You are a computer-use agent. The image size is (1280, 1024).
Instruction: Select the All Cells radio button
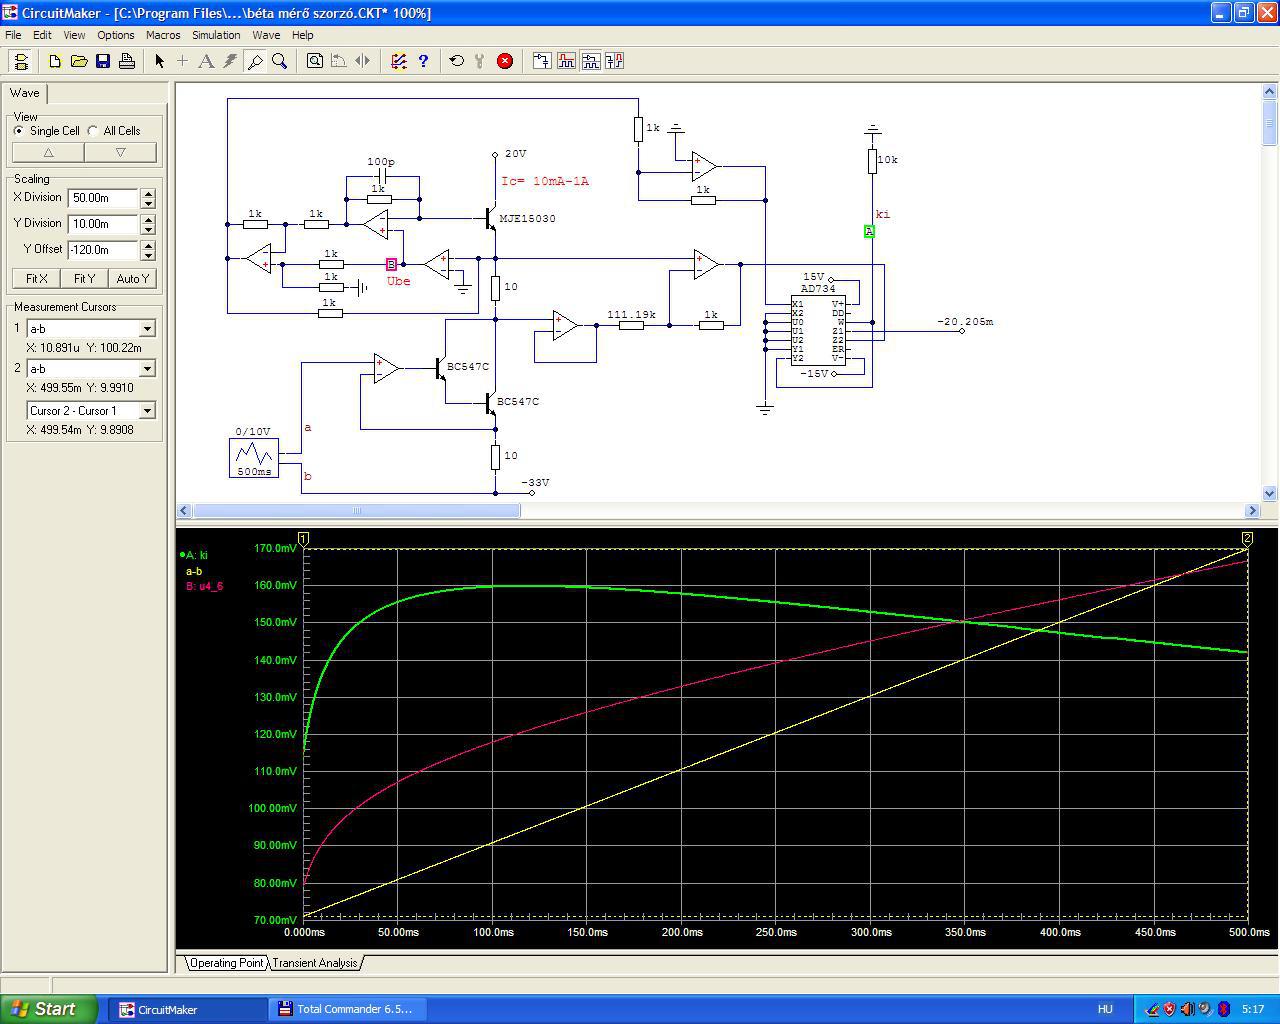point(93,131)
